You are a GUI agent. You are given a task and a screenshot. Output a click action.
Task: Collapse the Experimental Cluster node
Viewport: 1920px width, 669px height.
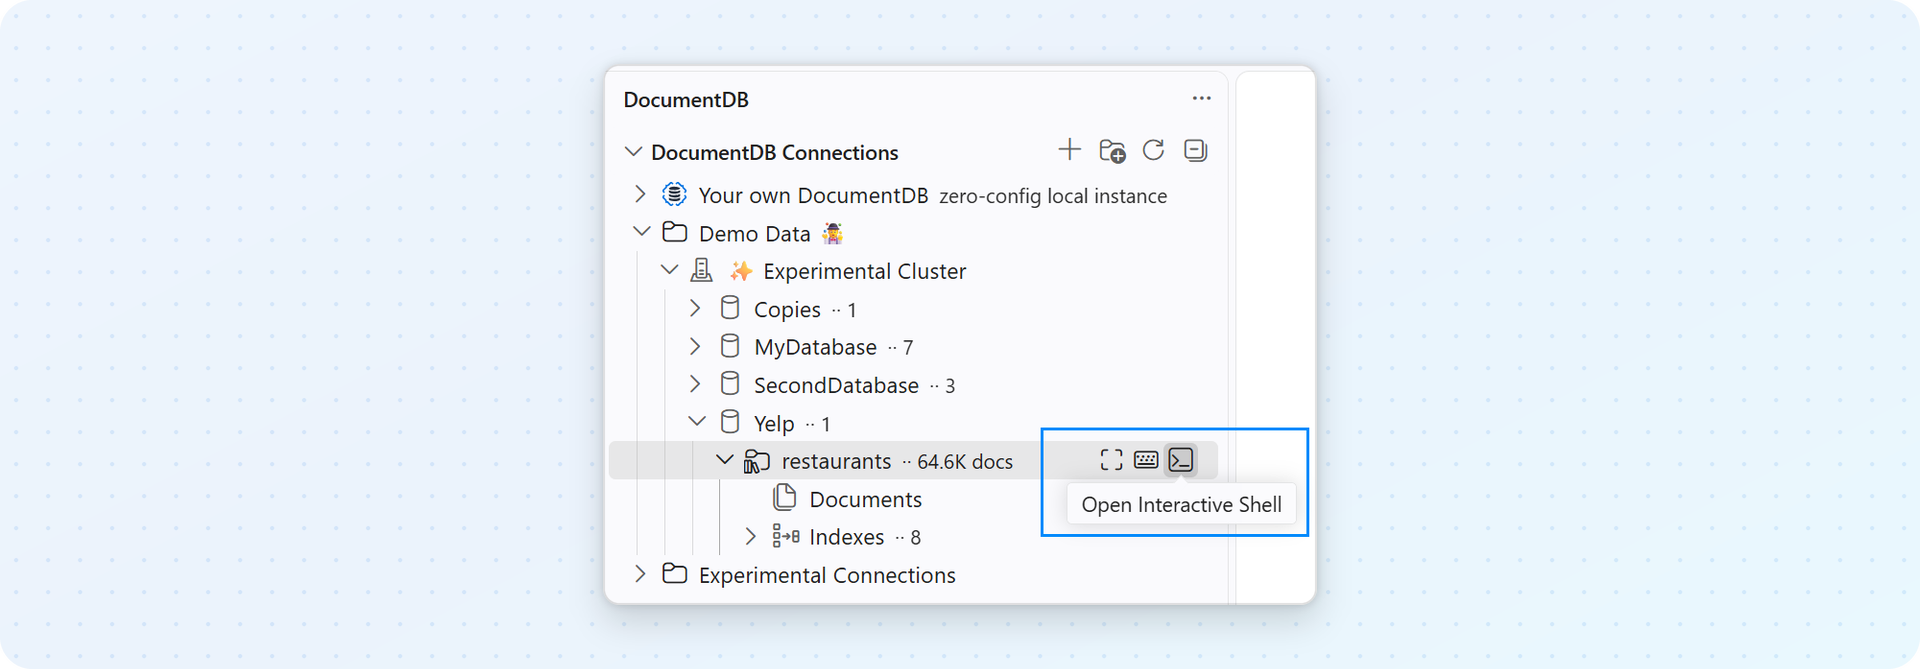[669, 270]
